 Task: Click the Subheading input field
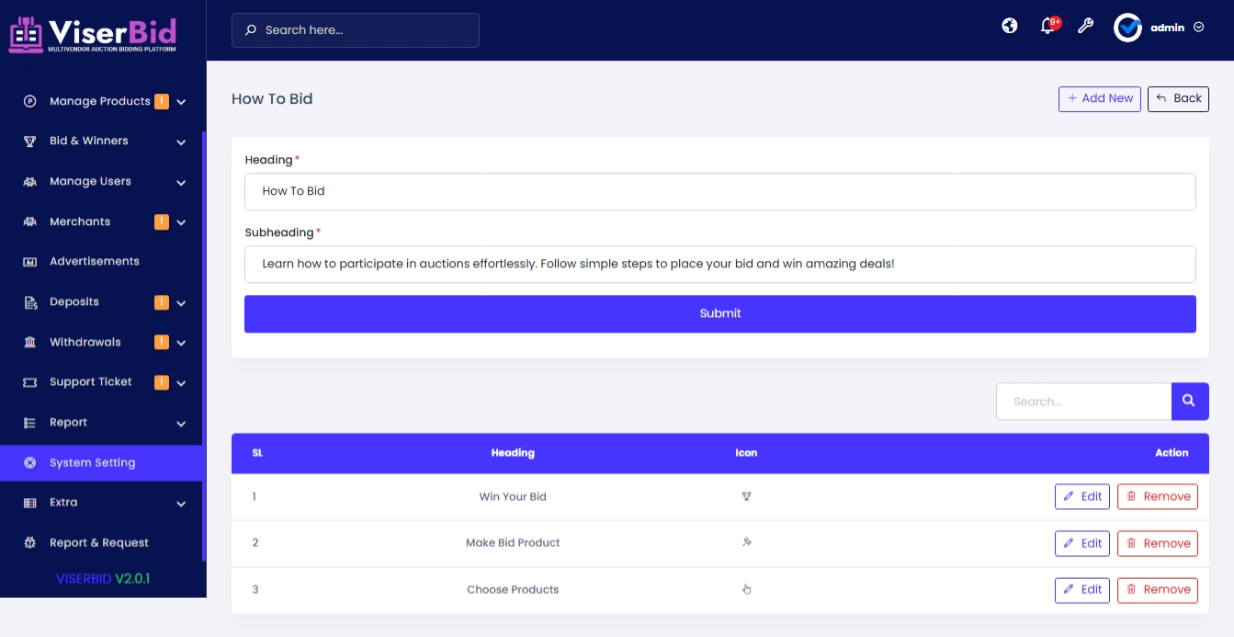tap(720, 264)
